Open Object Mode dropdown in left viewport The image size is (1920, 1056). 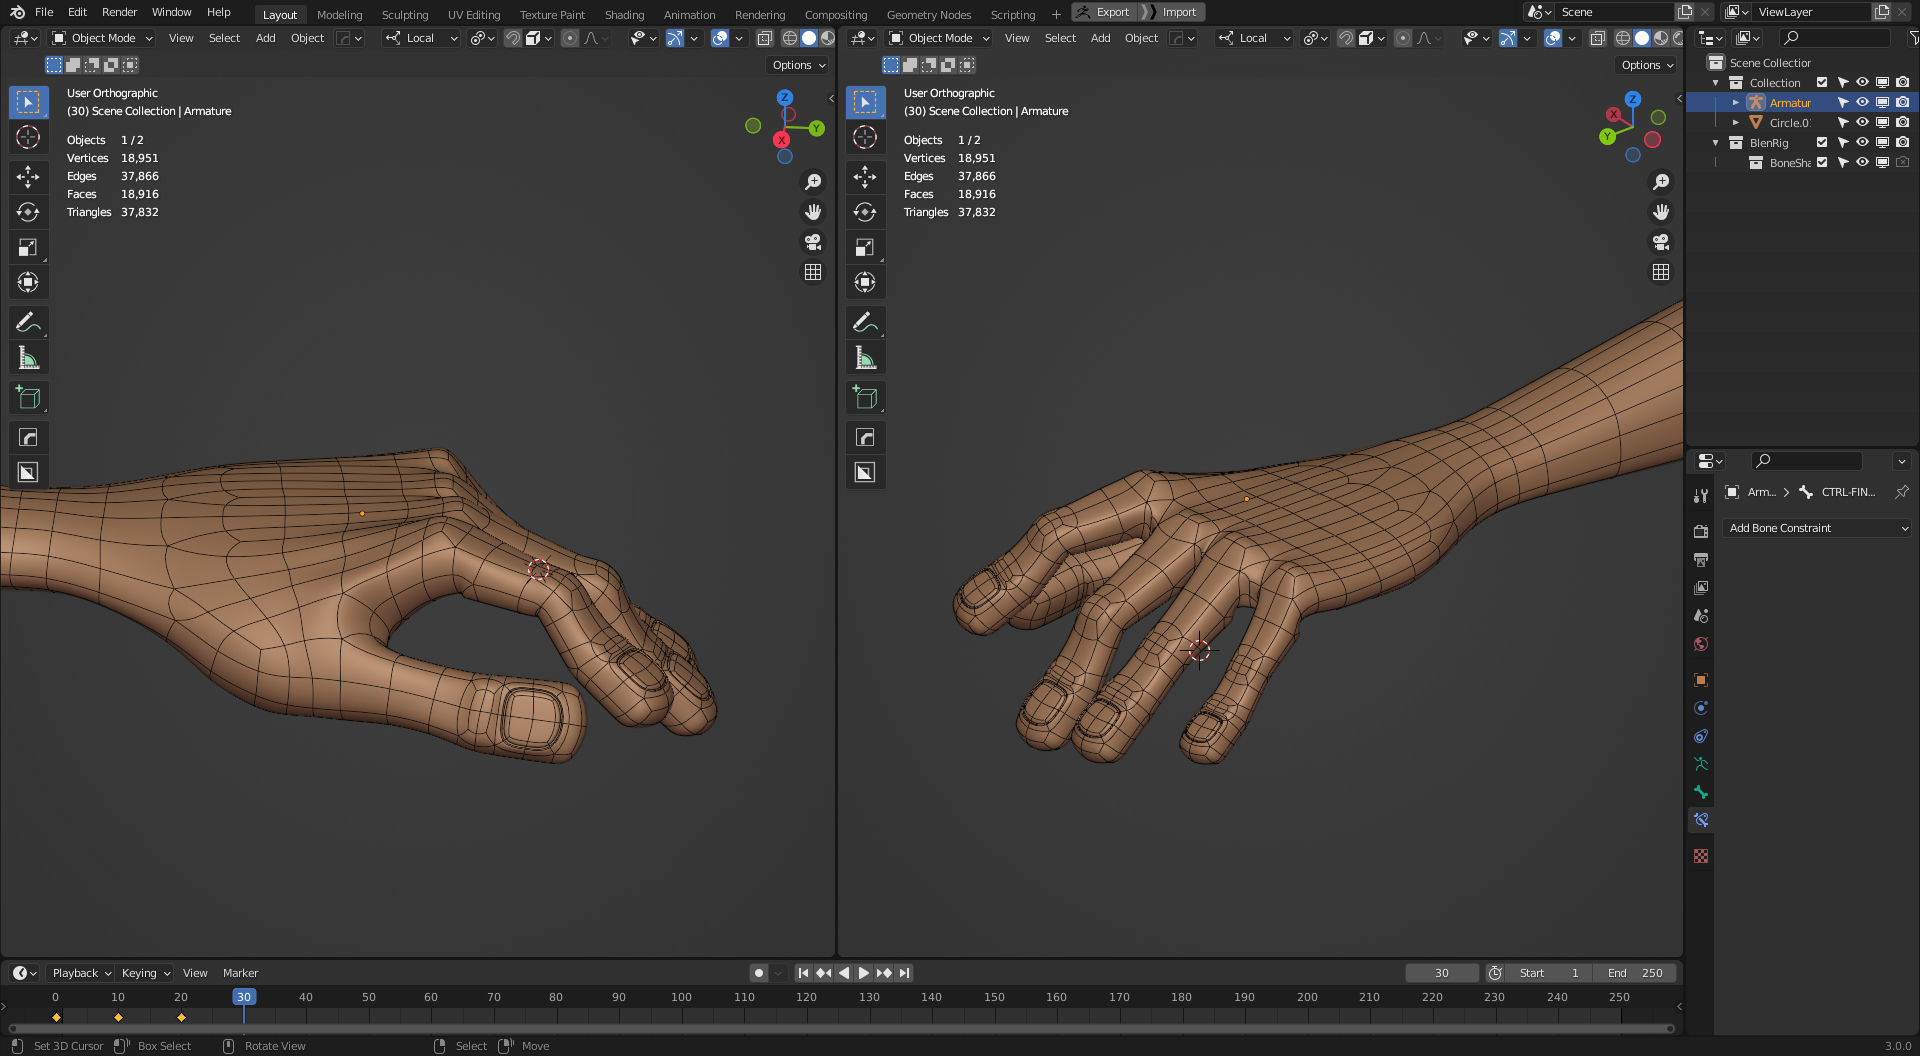[102, 38]
